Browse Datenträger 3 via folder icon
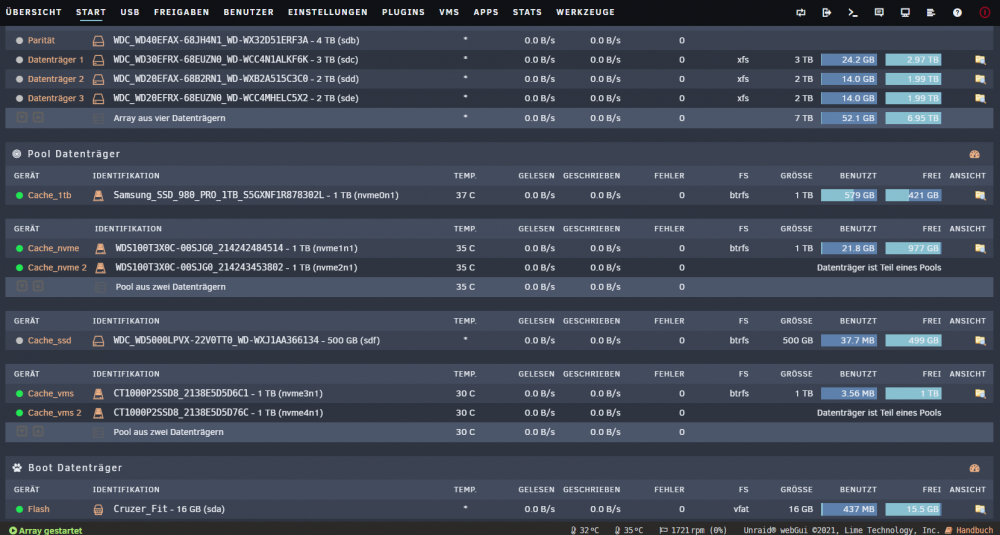 [x=980, y=99]
